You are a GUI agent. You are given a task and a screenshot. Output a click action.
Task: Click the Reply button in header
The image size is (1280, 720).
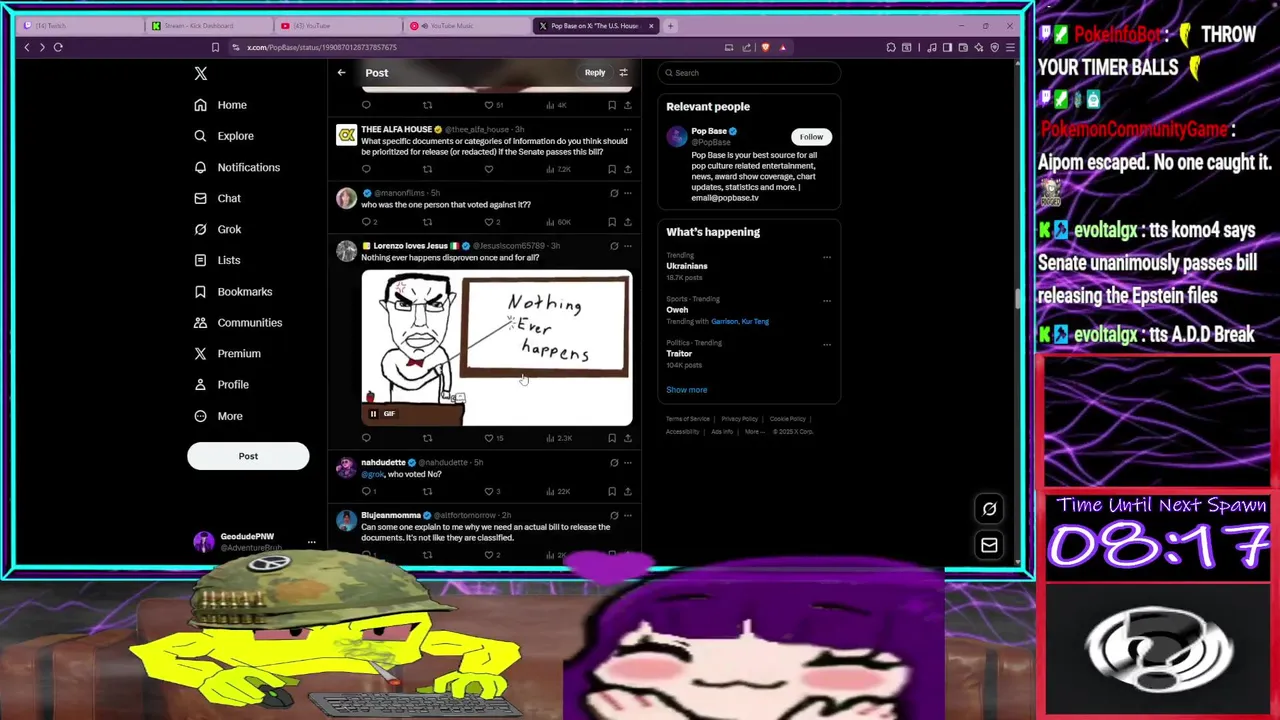click(595, 72)
